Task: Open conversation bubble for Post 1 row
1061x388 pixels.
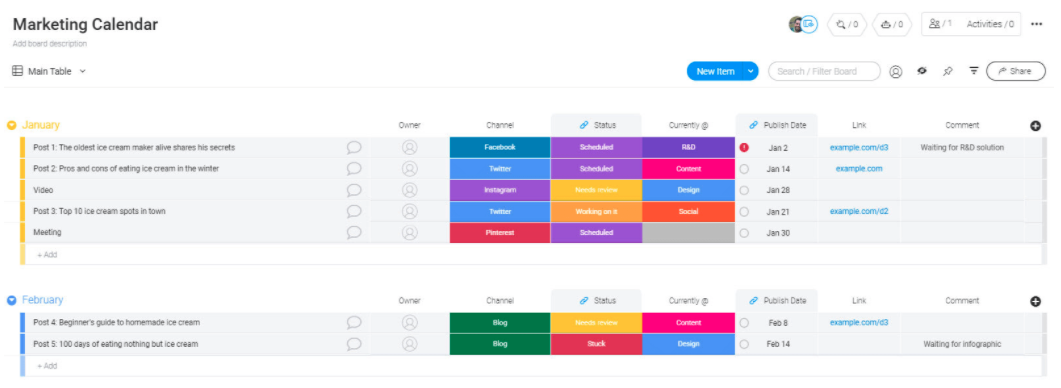Action: 354,147
